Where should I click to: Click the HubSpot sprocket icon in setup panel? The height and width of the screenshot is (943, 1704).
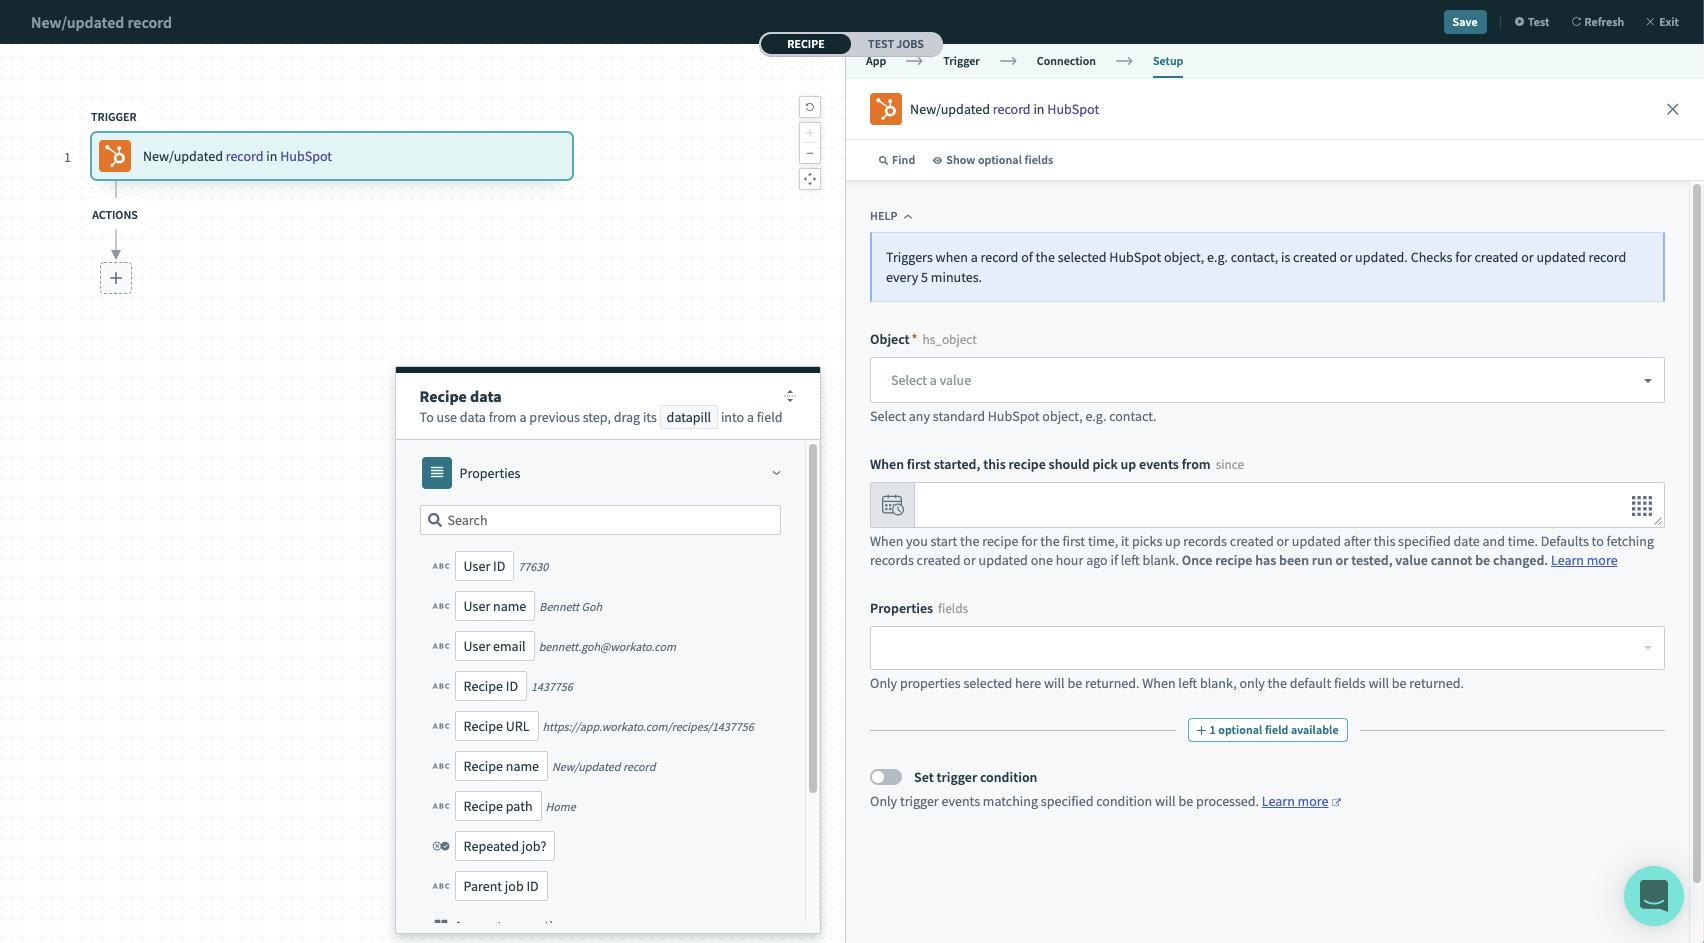[x=885, y=108]
